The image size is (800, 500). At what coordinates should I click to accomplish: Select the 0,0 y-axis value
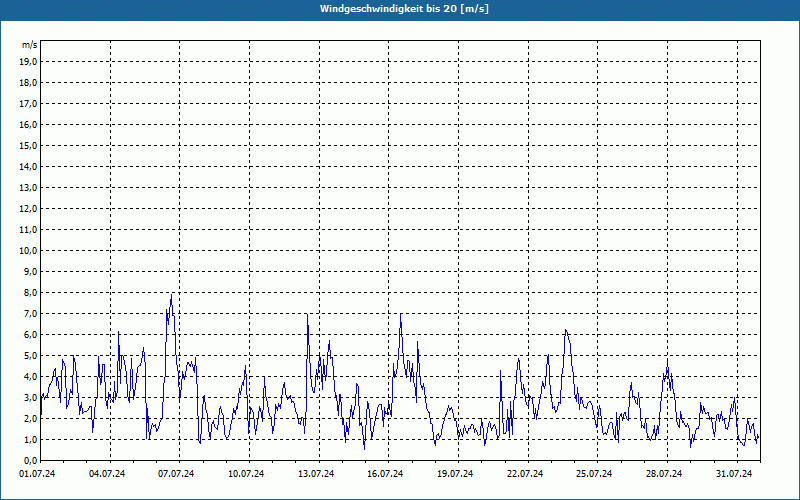[x=30, y=460]
